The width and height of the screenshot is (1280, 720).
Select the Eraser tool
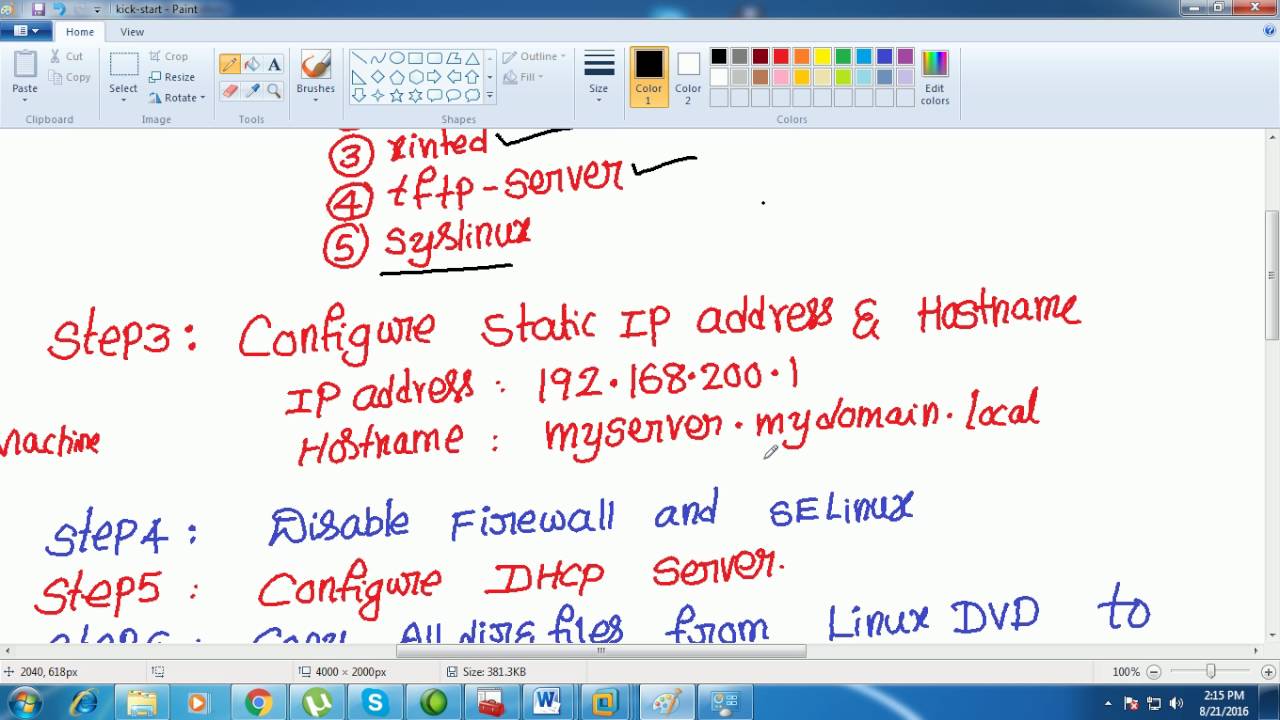point(230,91)
